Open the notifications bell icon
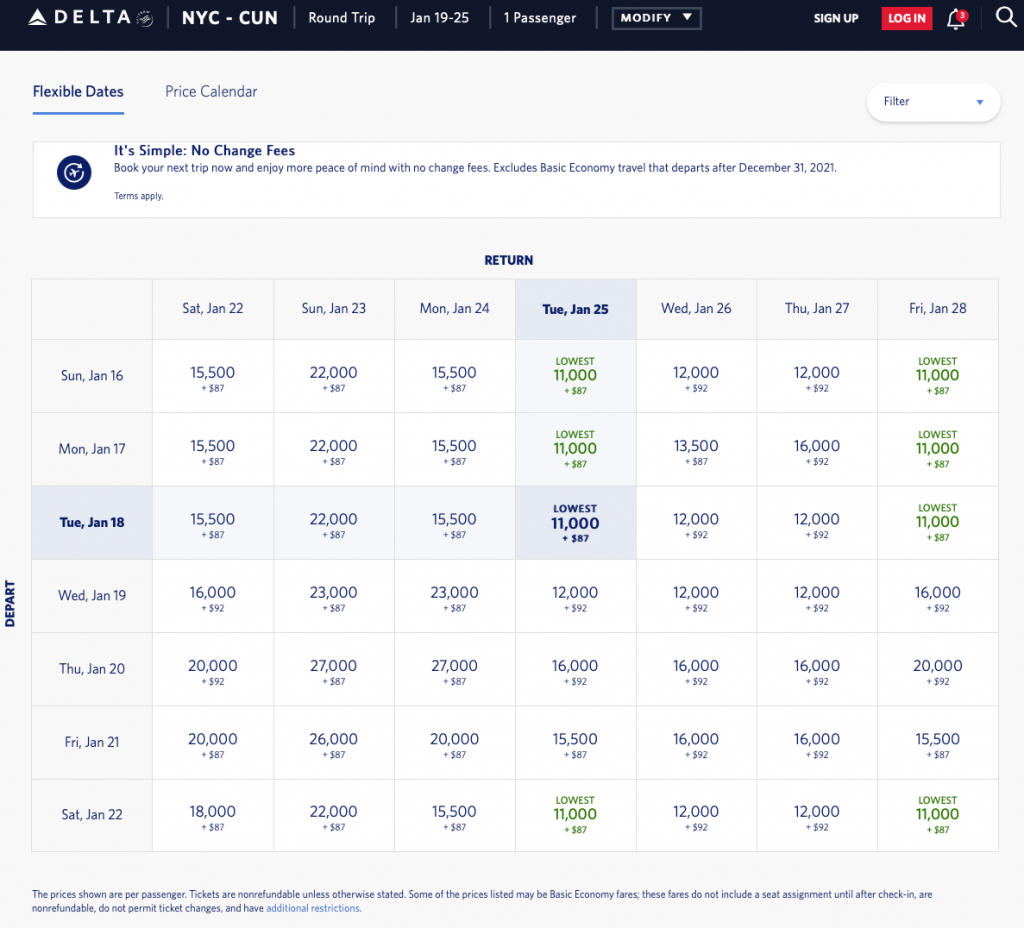 click(956, 18)
